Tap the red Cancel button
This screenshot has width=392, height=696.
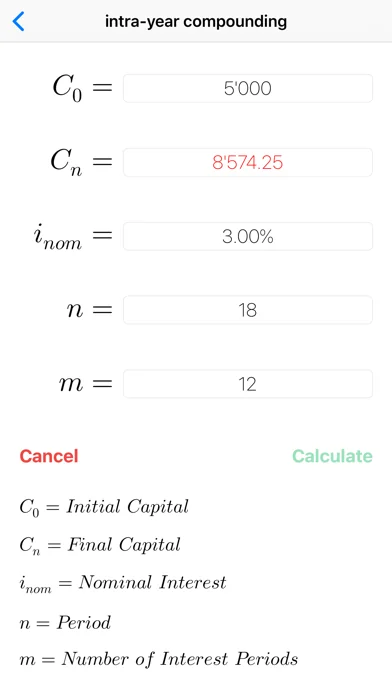(49, 456)
